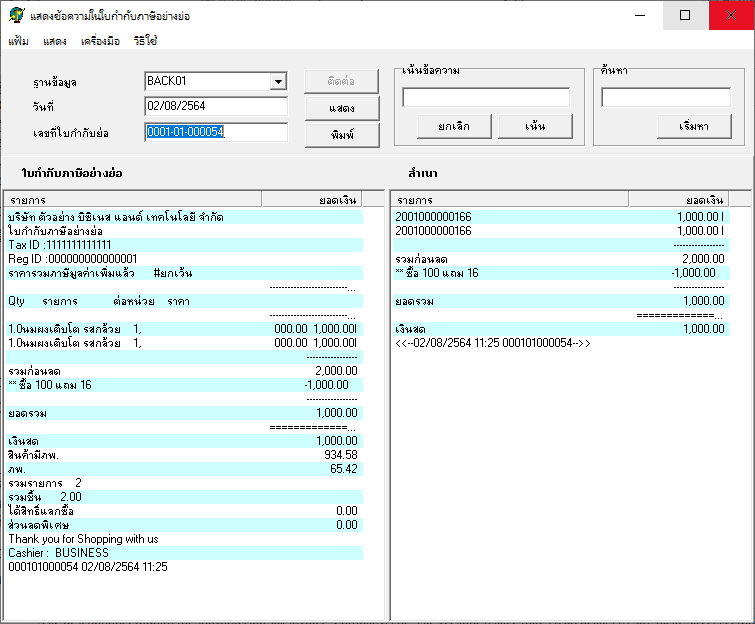Expand the ฐานข้อมูล dropdown showing BACK01
Viewport: 755px width, 624px height.
[278, 82]
